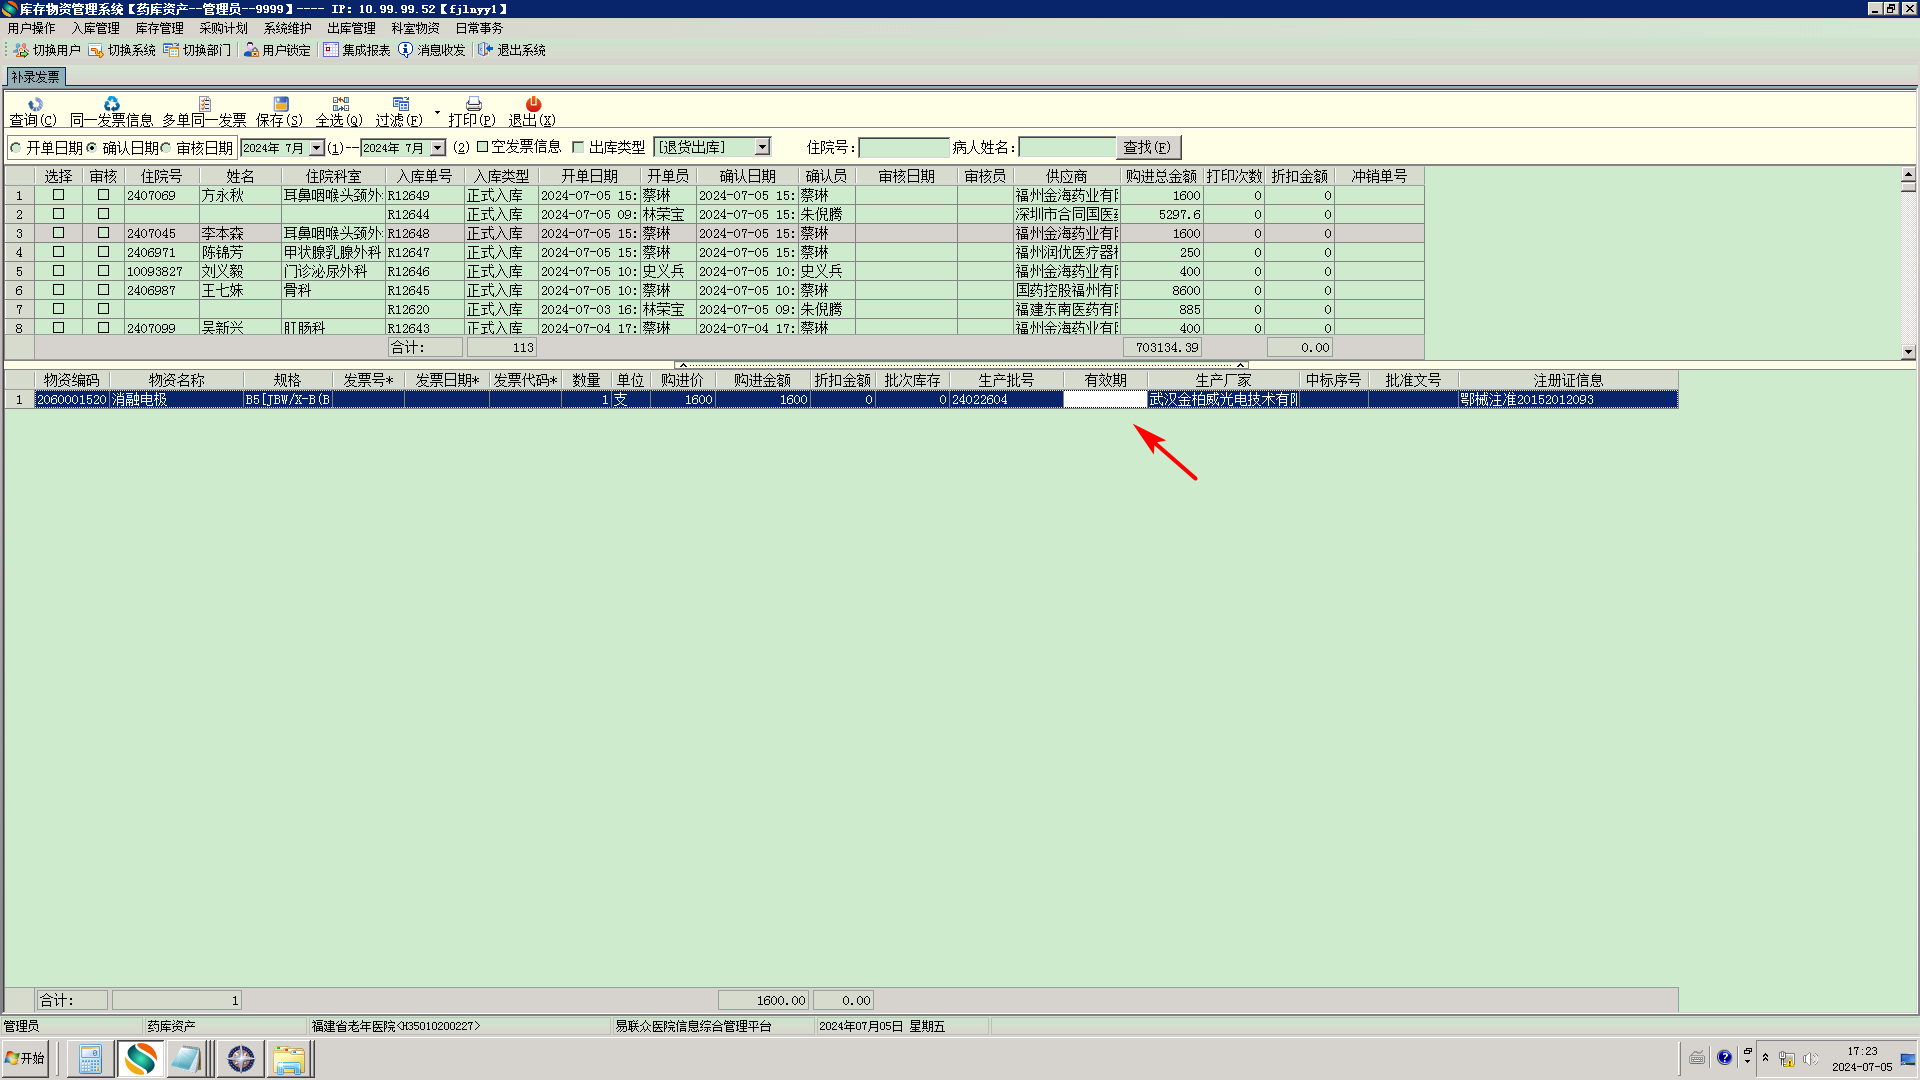This screenshot has width=1920, height=1080.
Task: Click the 同一发票信息 recycle icon
Action: pos(111,104)
